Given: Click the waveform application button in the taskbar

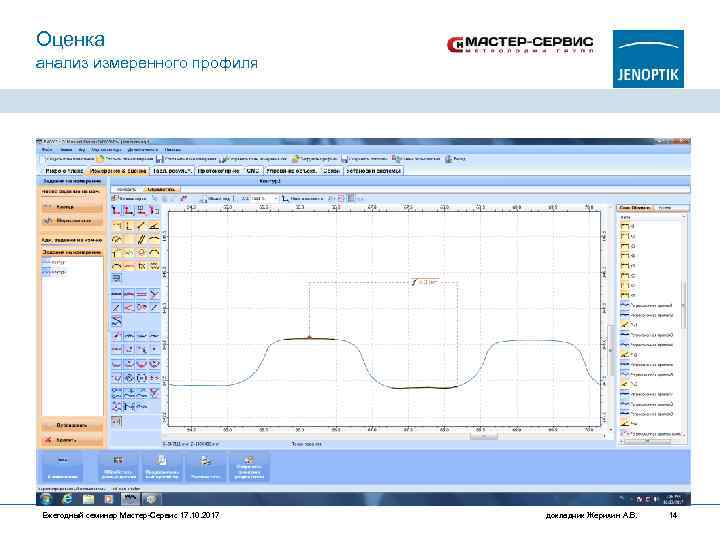Looking at the screenshot, I should pyautogui.click(x=130, y=499).
